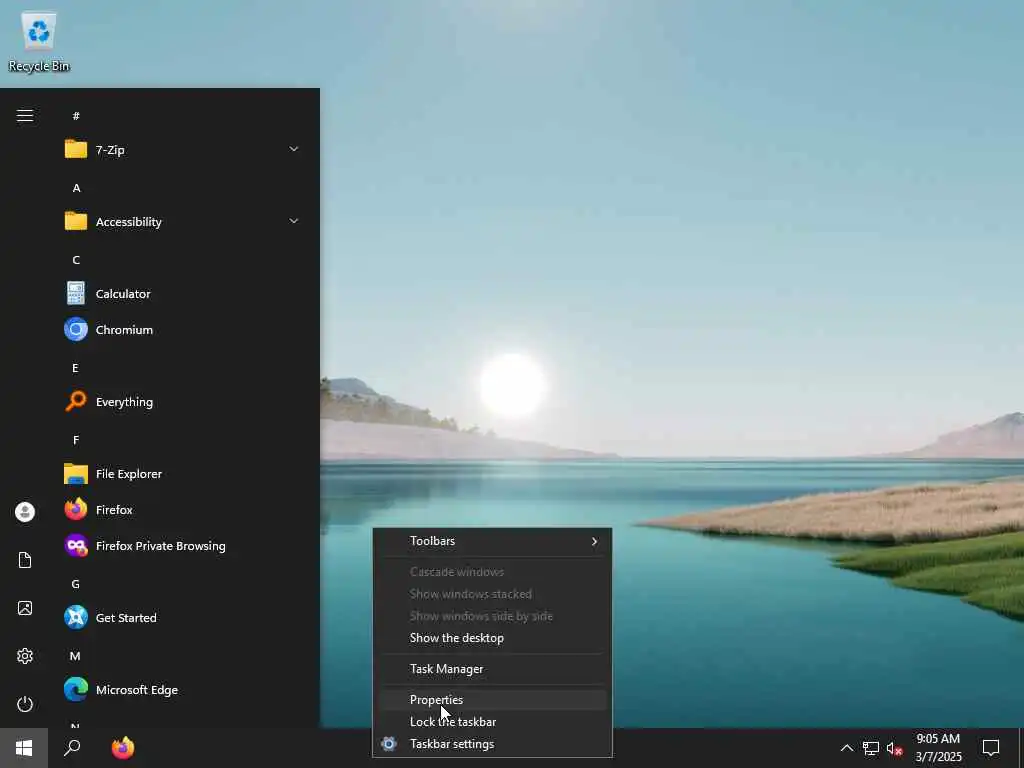The image size is (1024, 768).
Task: Launch Microsoft Edge from the list
Action: pos(183,690)
